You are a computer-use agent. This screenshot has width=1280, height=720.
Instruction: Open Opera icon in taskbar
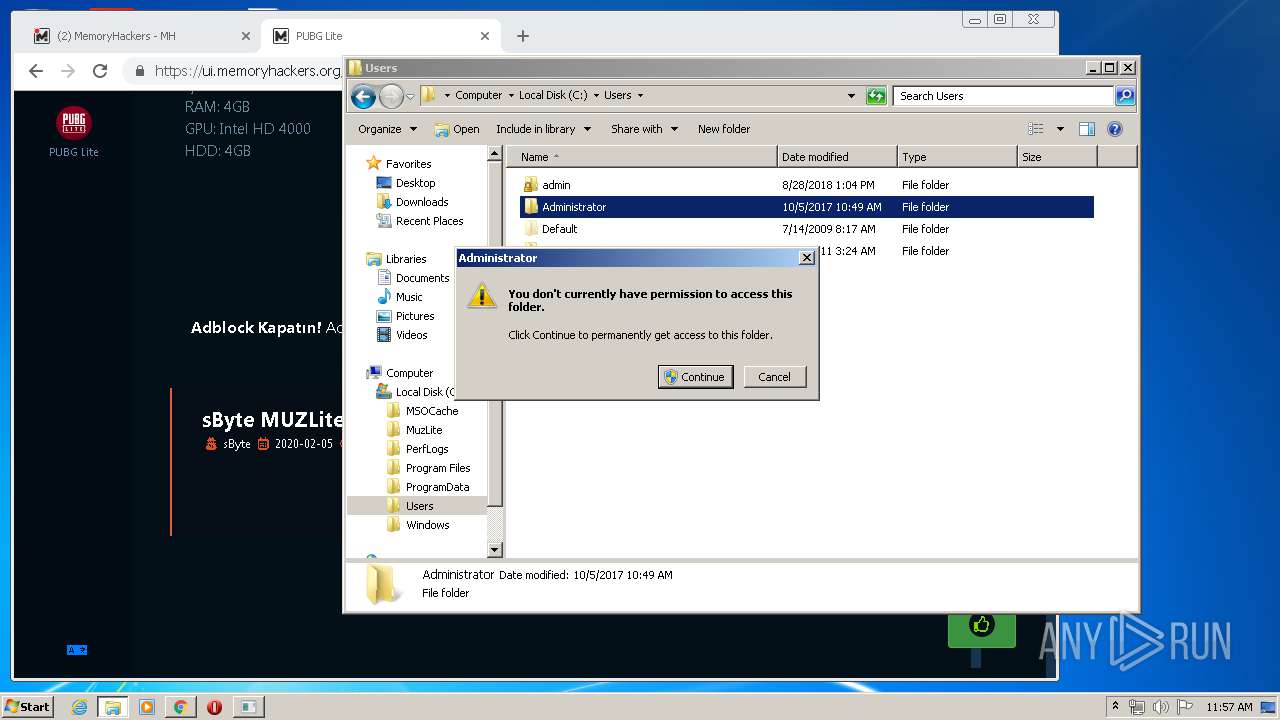(x=214, y=707)
